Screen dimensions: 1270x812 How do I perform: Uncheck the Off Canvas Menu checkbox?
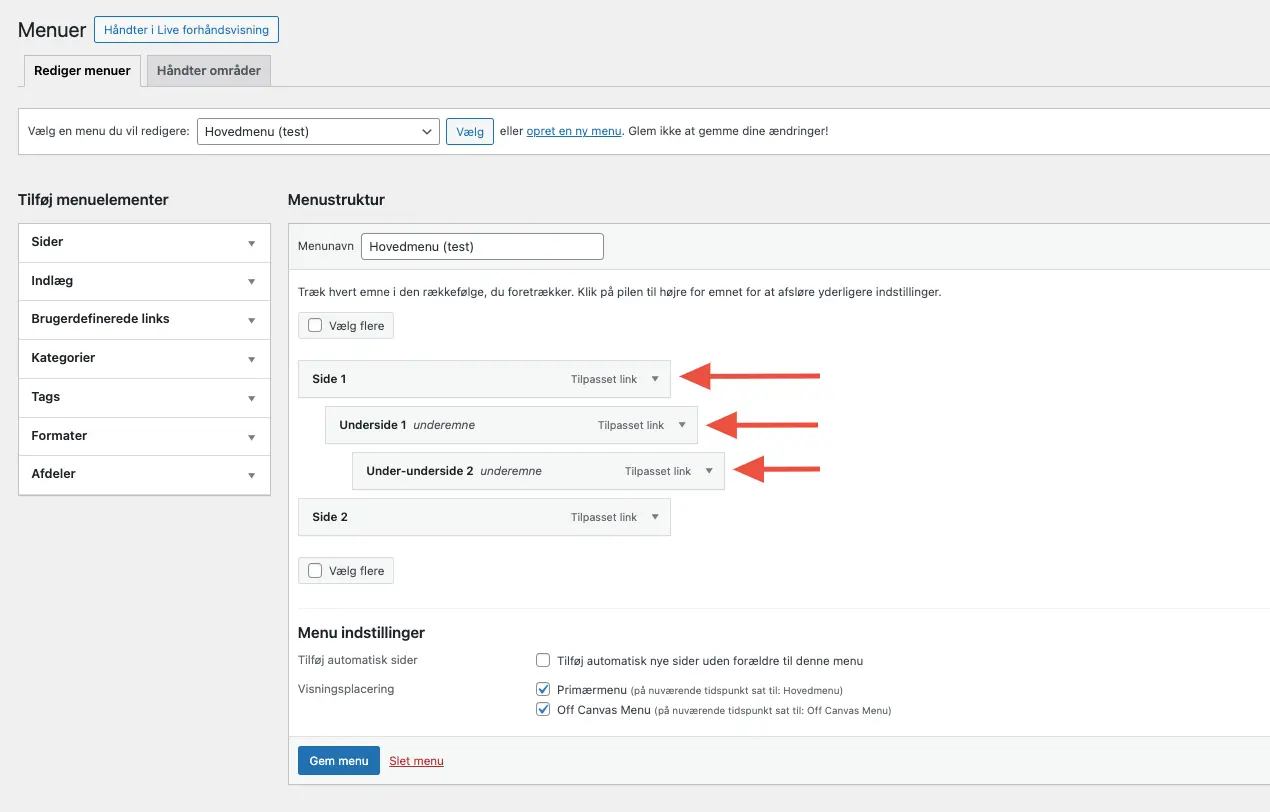pos(543,710)
